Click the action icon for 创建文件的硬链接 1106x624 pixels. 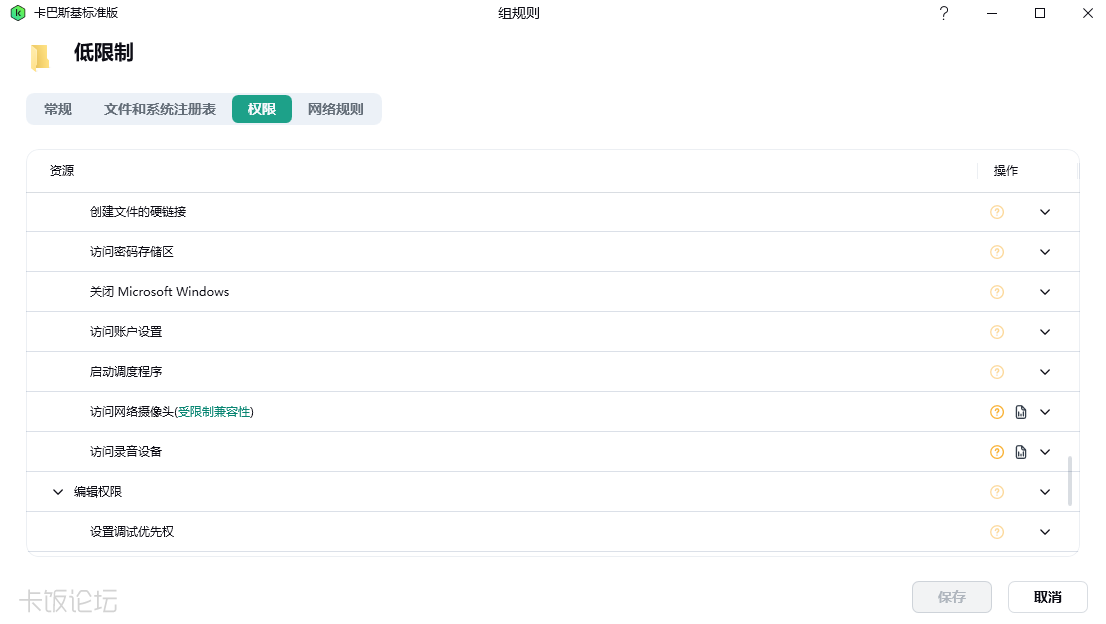tap(997, 212)
